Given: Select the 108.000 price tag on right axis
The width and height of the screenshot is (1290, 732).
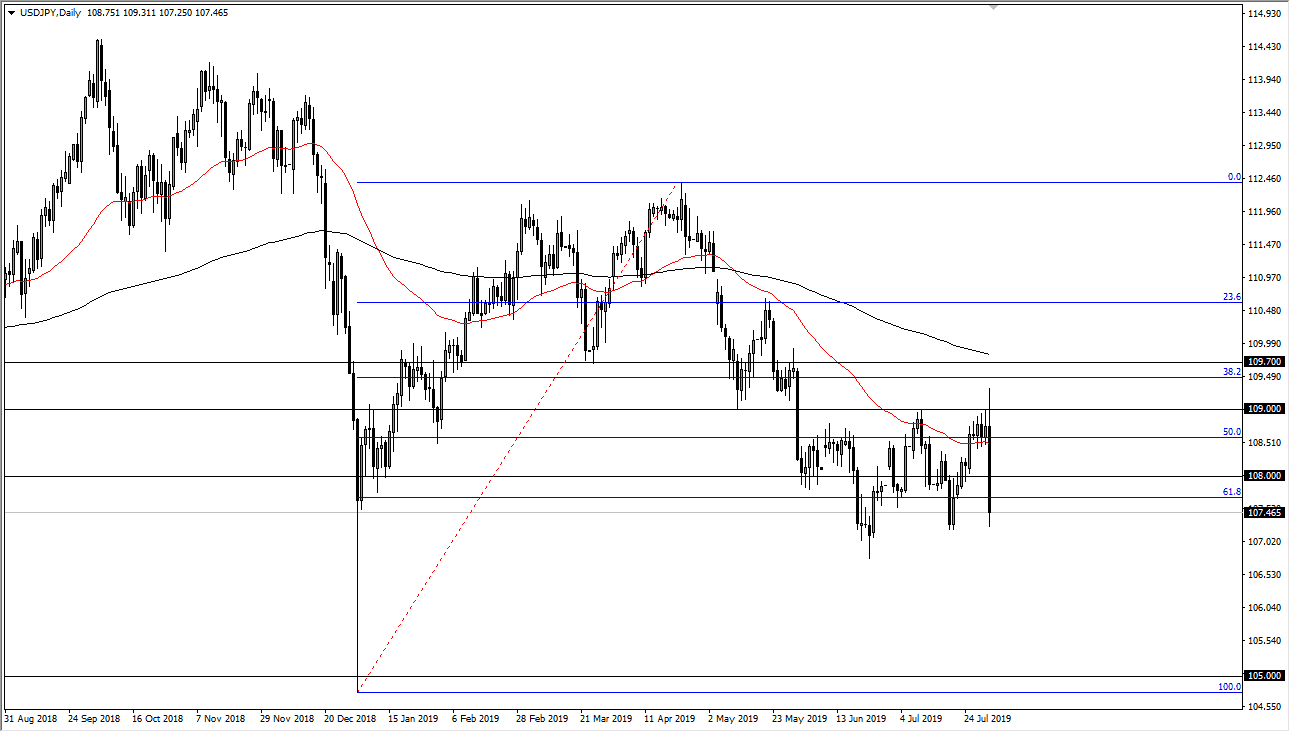Looking at the screenshot, I should pos(1262,476).
